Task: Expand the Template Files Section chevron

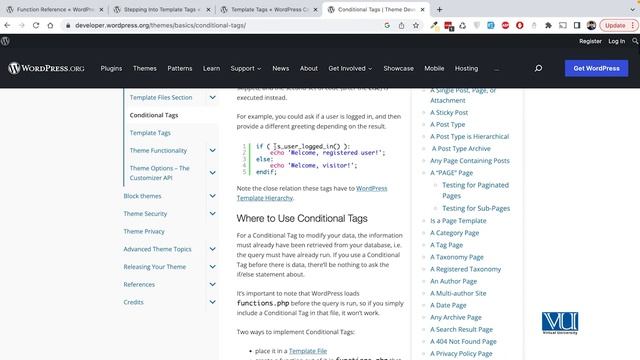Action: click(213, 98)
